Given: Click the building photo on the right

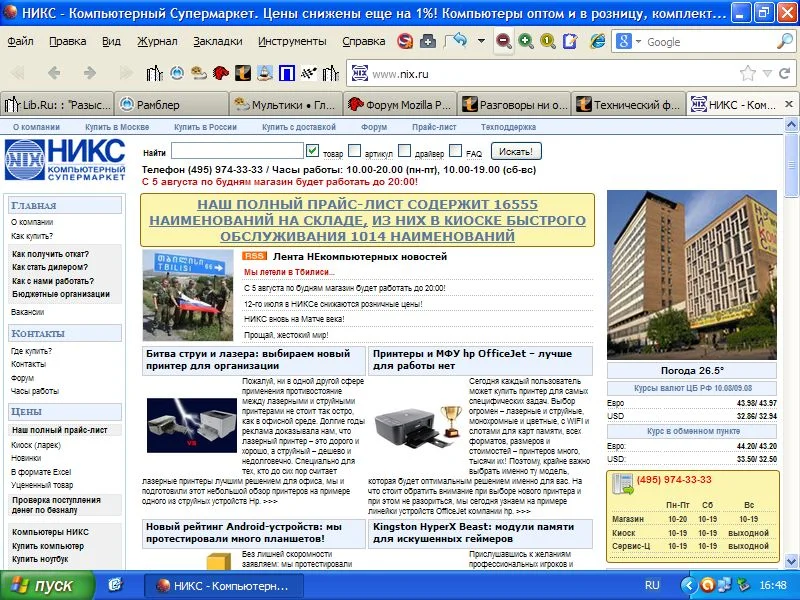Looking at the screenshot, I should coord(692,275).
